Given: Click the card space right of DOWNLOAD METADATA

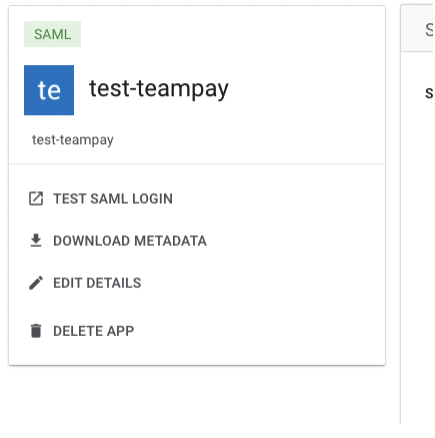Looking at the screenshot, I should 293,241.
